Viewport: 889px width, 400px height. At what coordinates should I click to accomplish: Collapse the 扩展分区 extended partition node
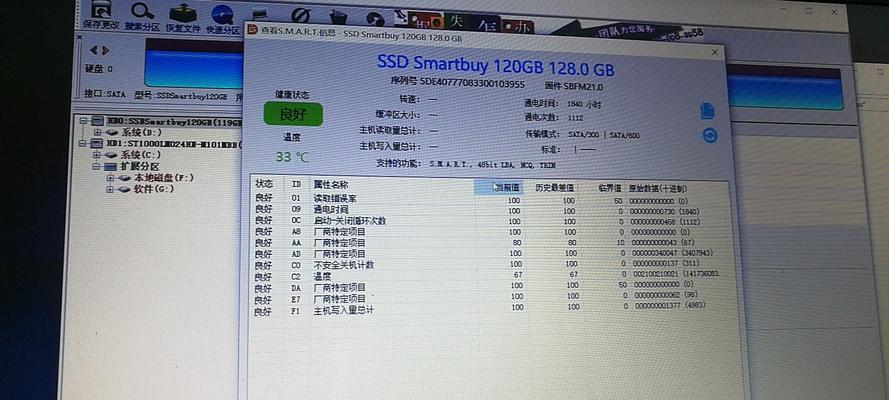[x=96, y=167]
